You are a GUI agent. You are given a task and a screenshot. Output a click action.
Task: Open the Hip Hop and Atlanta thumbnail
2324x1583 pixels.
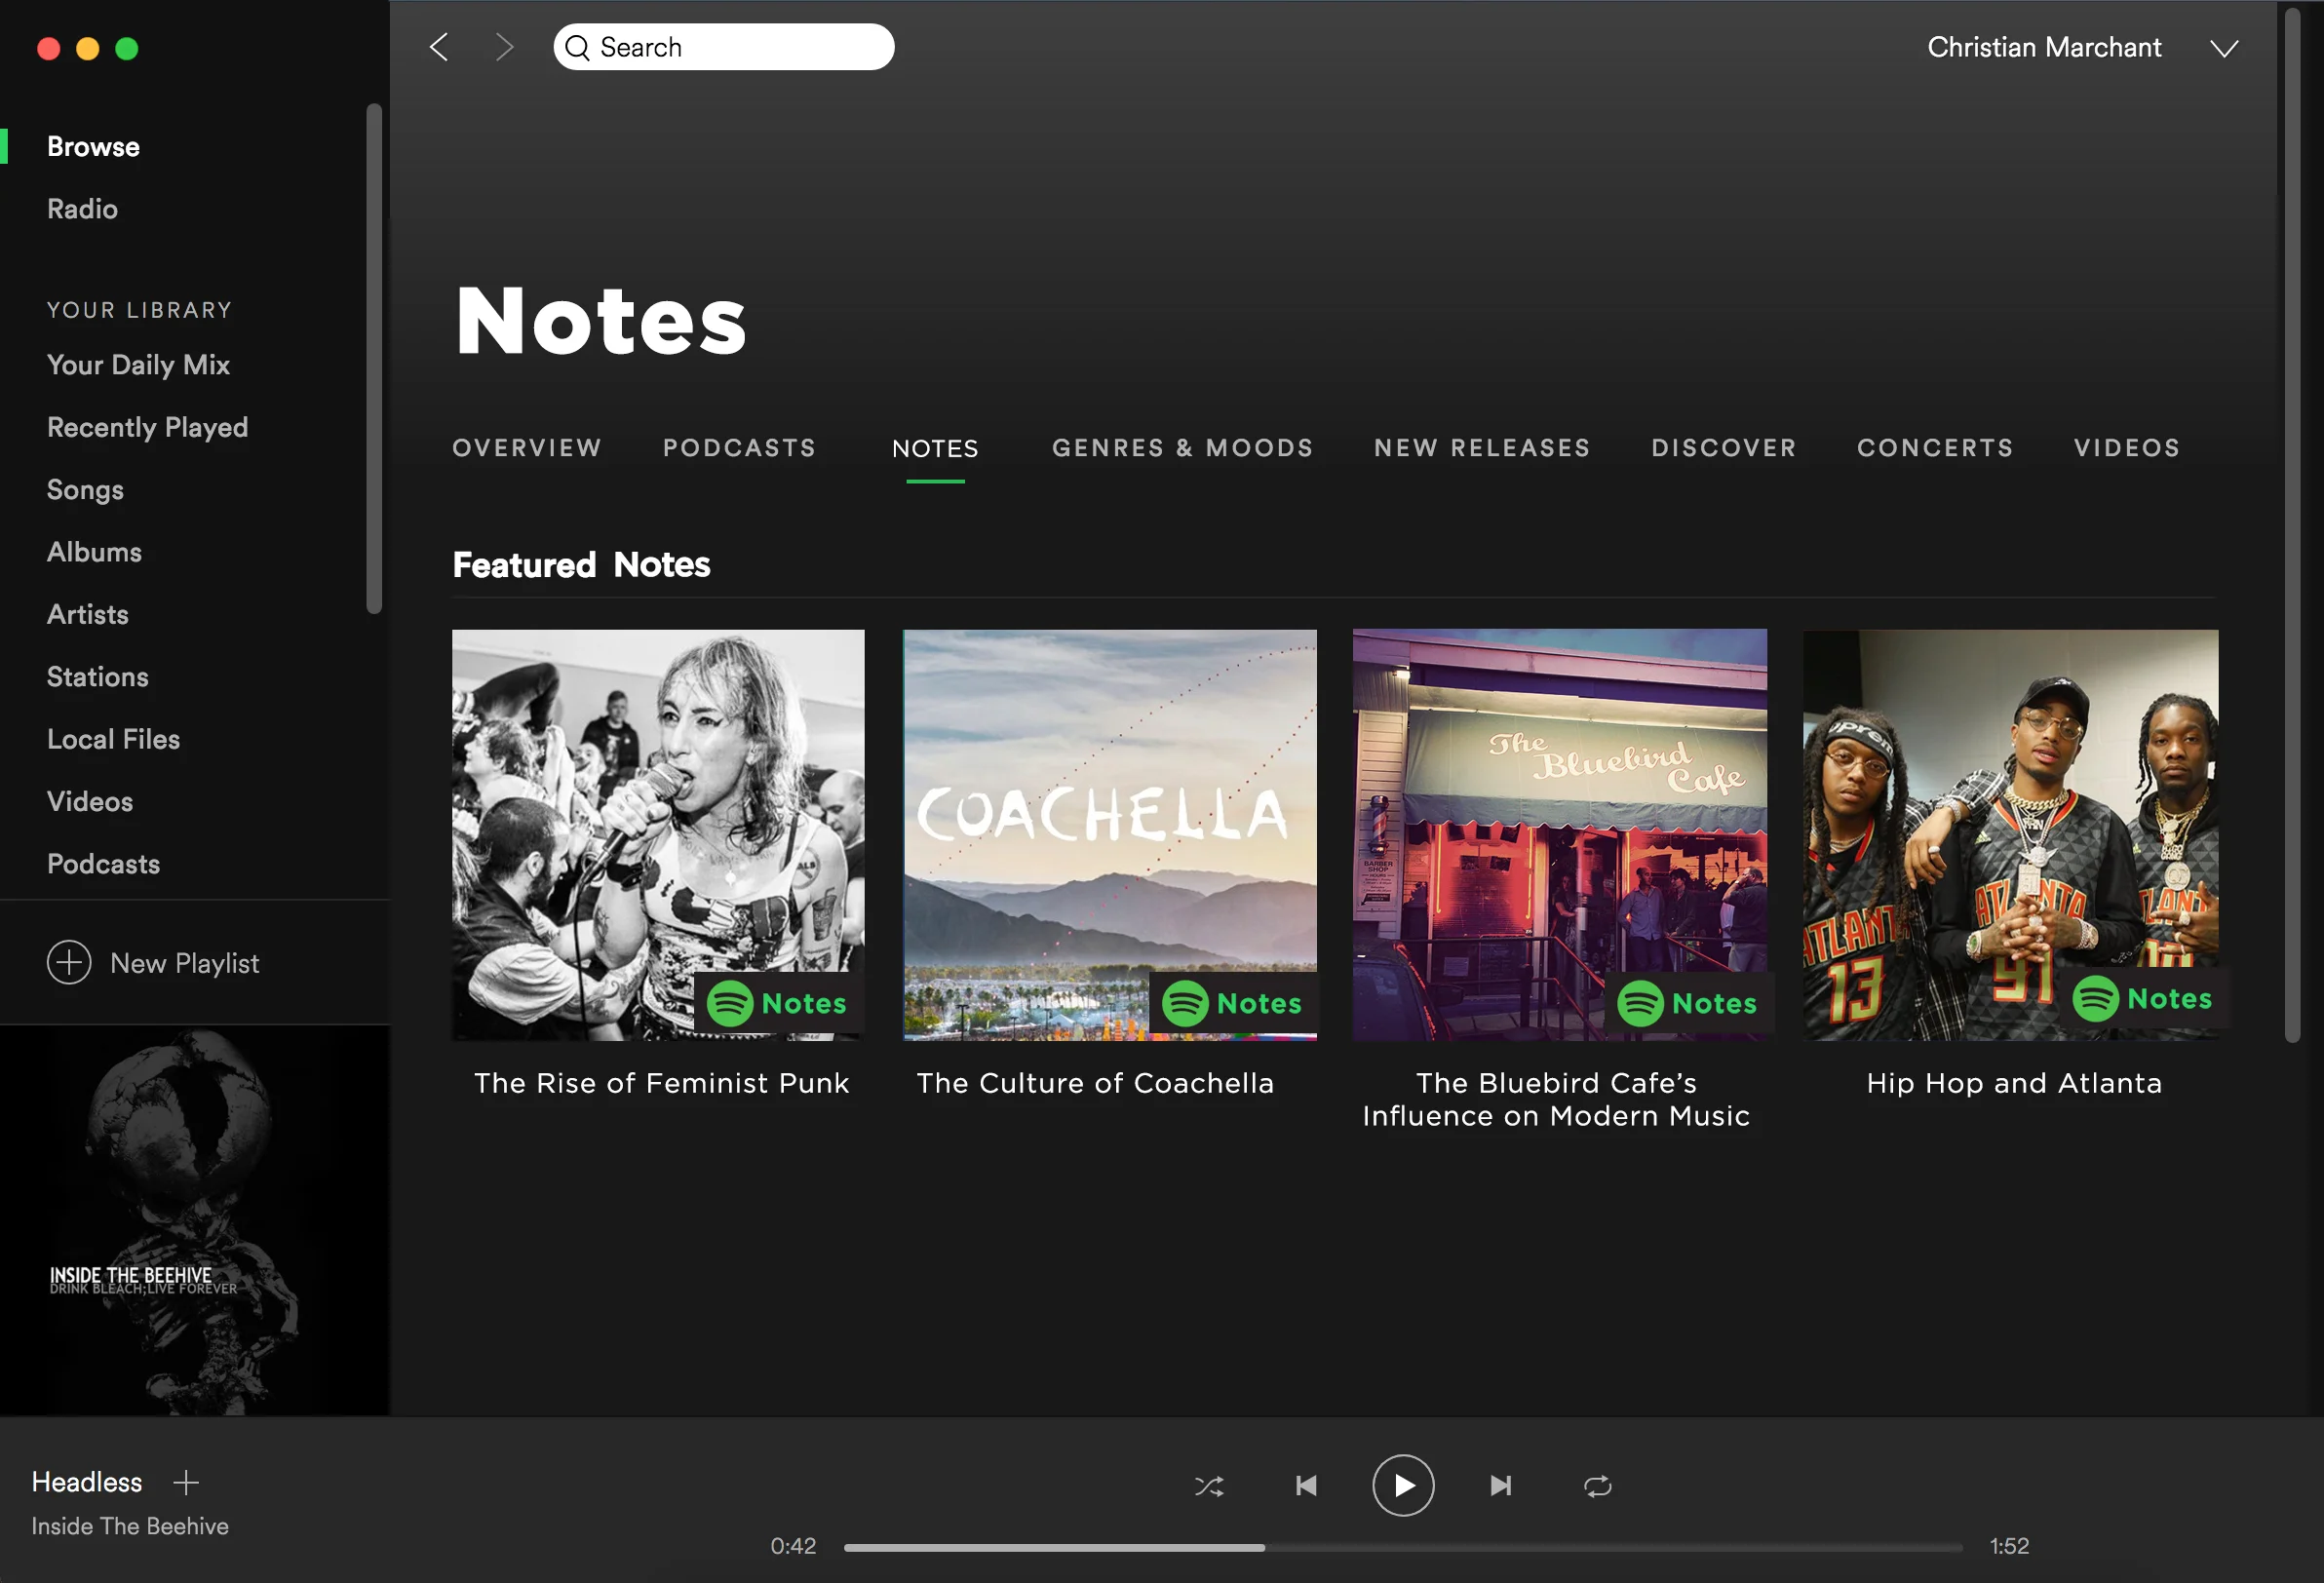(2010, 835)
